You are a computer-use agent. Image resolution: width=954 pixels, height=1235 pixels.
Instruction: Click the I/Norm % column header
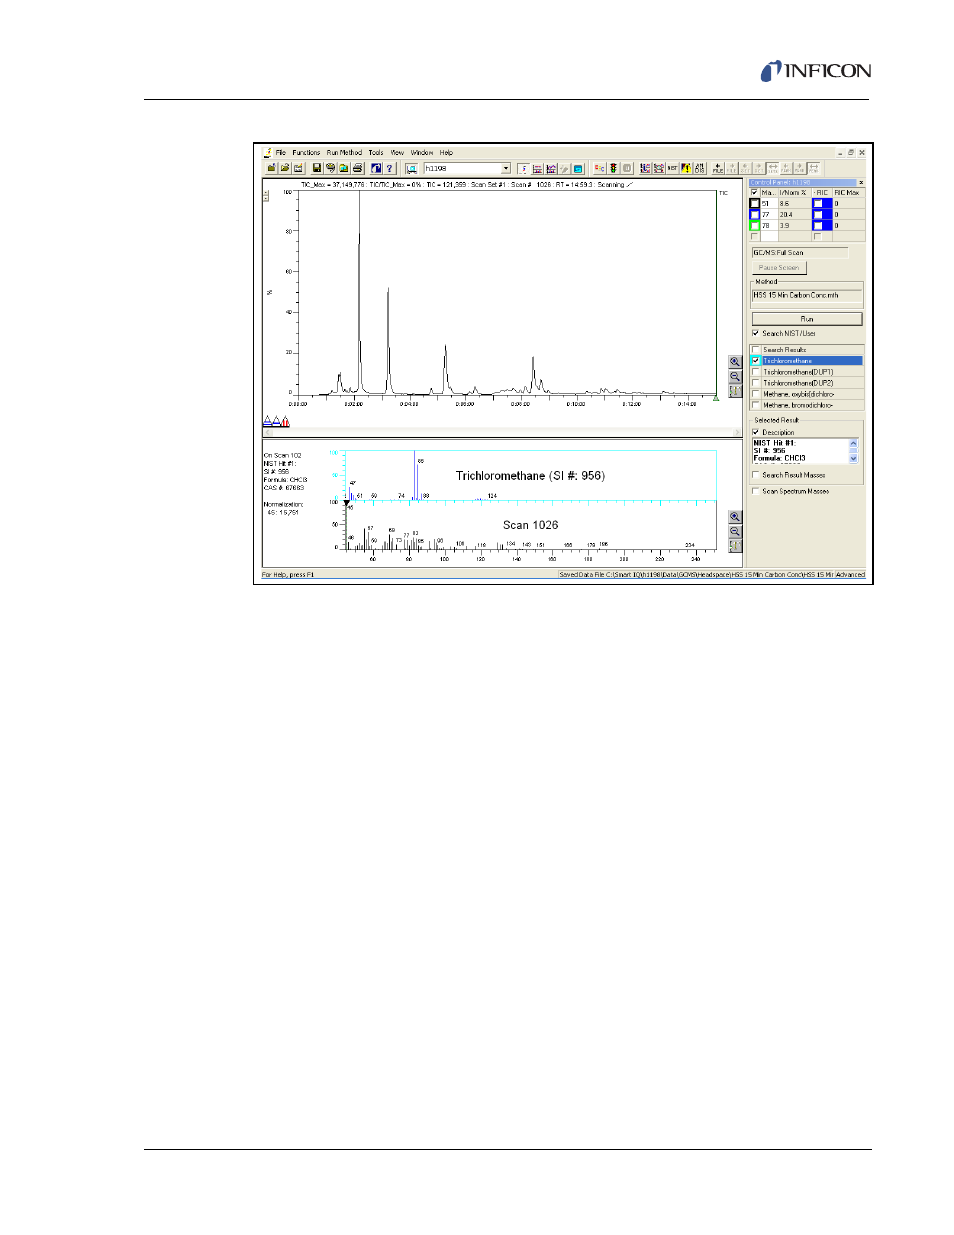coord(795,192)
